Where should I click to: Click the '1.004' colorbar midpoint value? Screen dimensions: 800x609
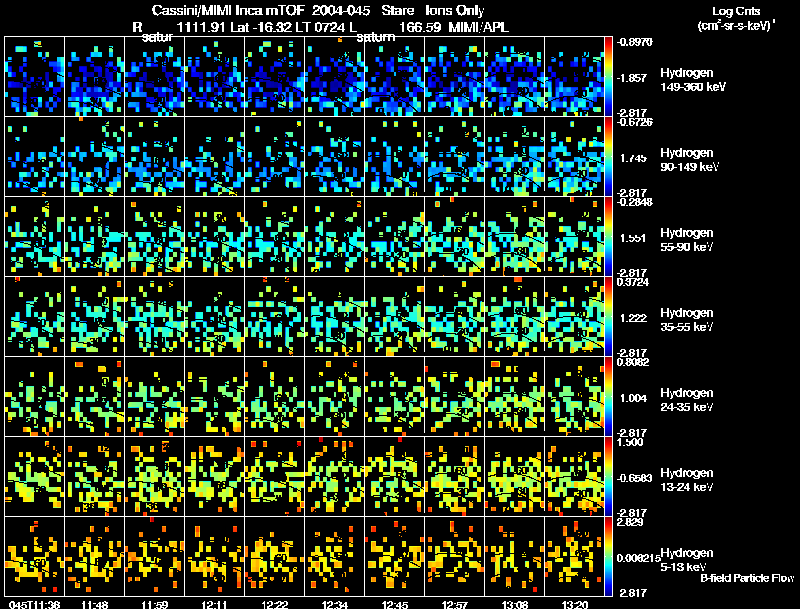[633, 398]
